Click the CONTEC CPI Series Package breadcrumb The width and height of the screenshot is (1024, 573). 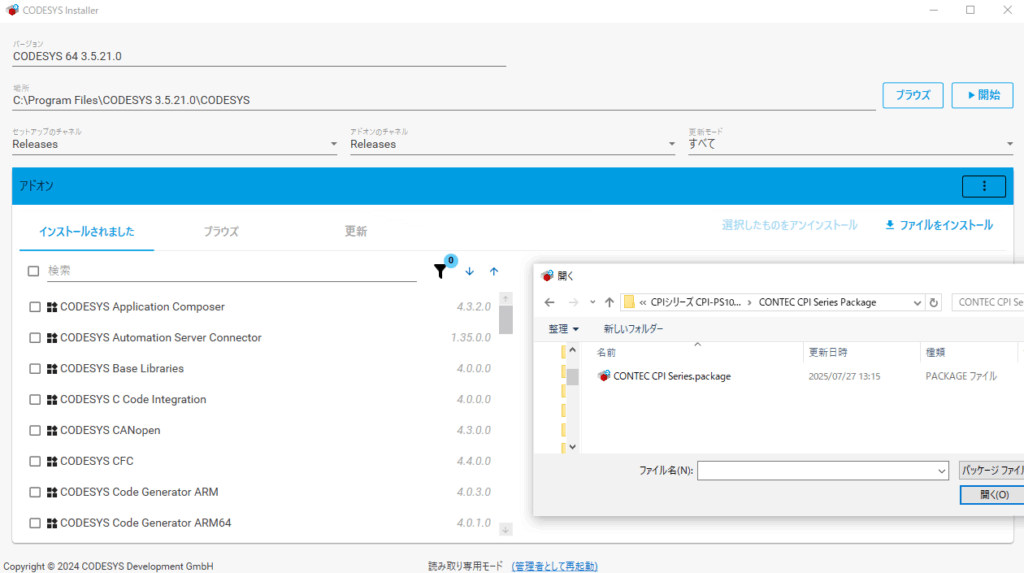click(x=817, y=303)
